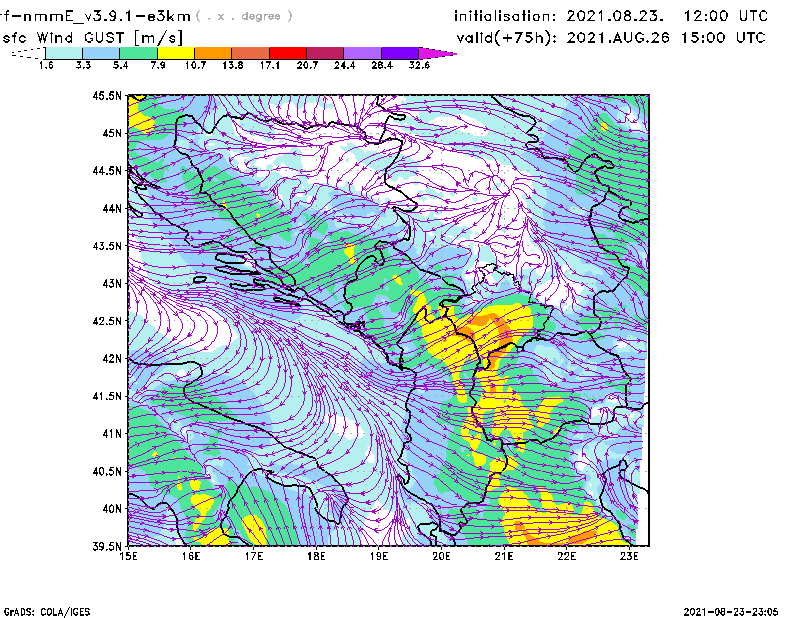The height and width of the screenshot is (618, 800).
Task: Click the '18E' longitude label
Action: click(x=316, y=556)
